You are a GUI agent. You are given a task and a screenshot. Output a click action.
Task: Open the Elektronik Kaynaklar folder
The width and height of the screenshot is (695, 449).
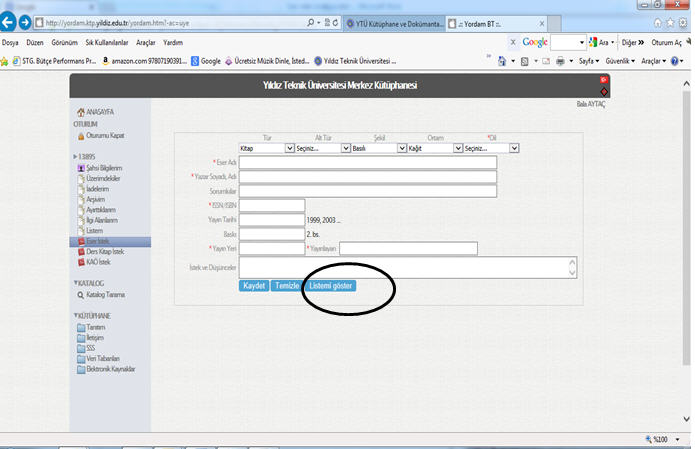(81, 369)
